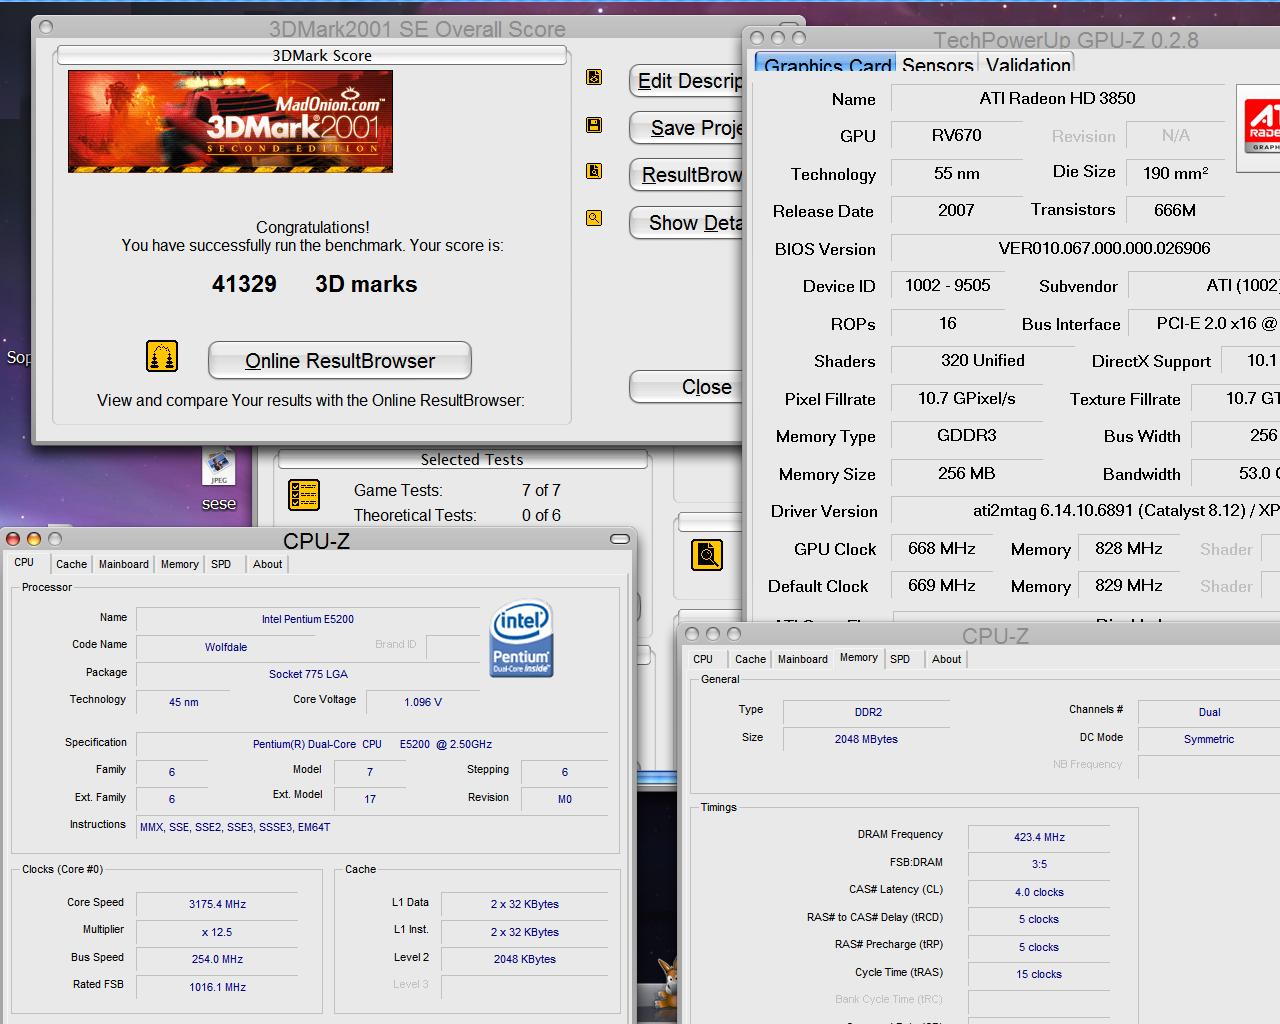Open the Online ResultBrowser button
The height and width of the screenshot is (1024, 1280).
click(340, 361)
